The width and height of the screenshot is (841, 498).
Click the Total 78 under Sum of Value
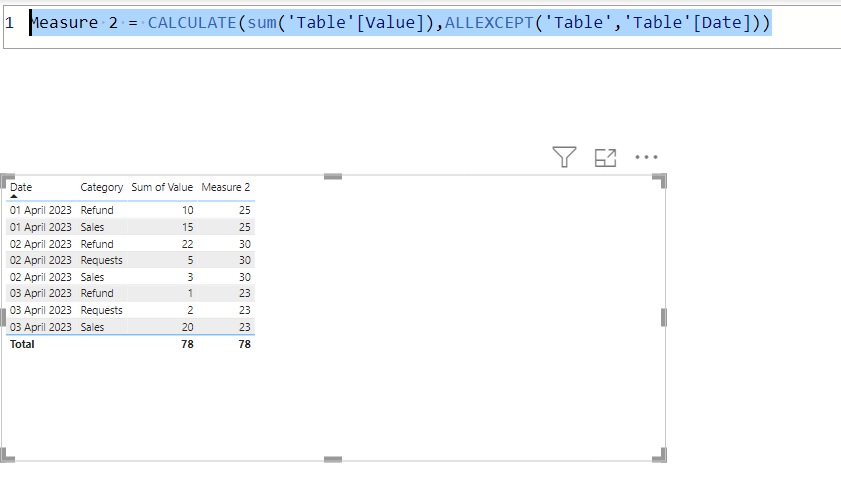pos(187,345)
